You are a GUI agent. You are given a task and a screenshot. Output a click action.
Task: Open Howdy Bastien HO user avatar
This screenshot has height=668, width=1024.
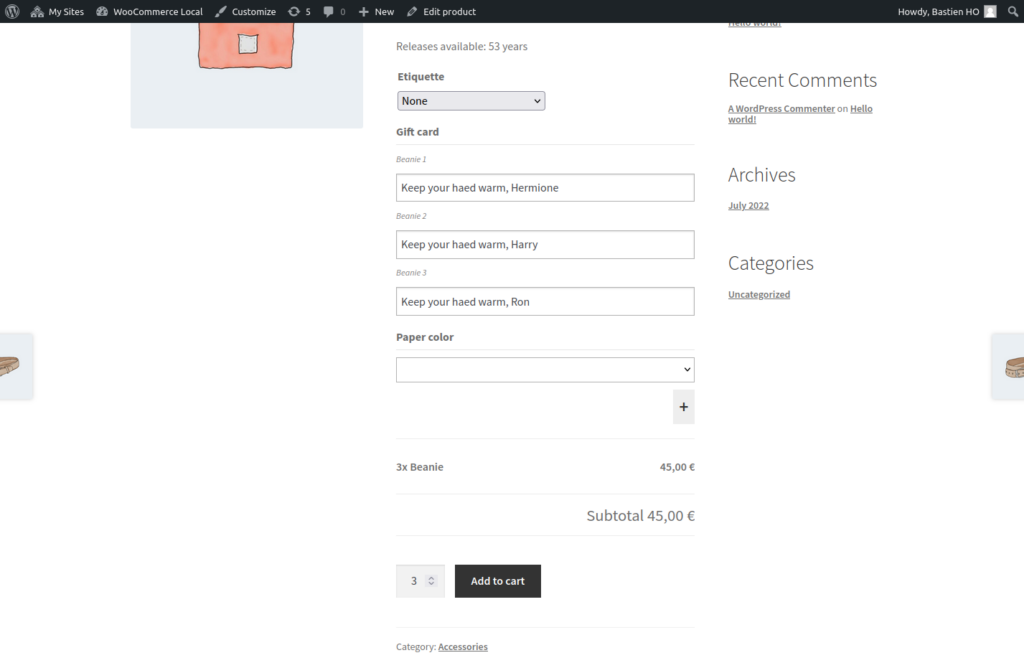[x=989, y=11]
